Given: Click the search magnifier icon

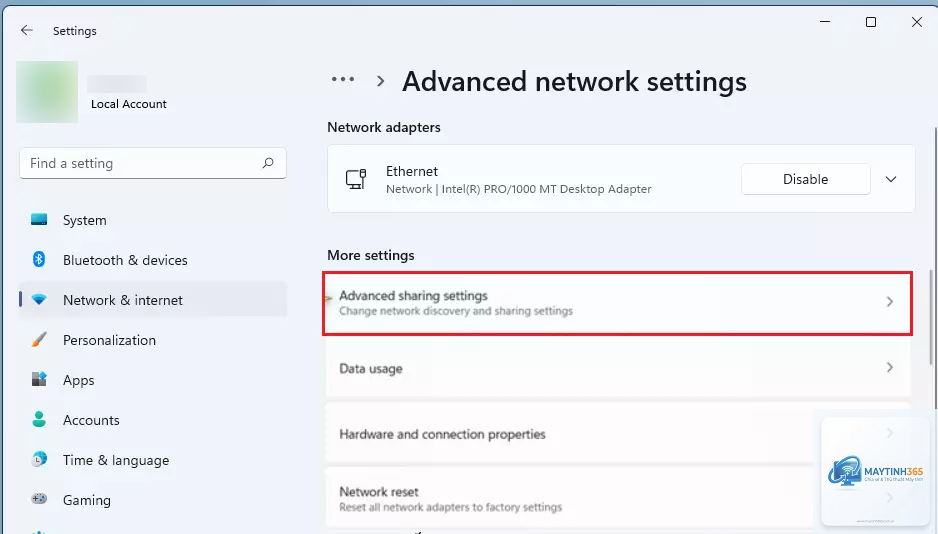Looking at the screenshot, I should tap(268, 163).
